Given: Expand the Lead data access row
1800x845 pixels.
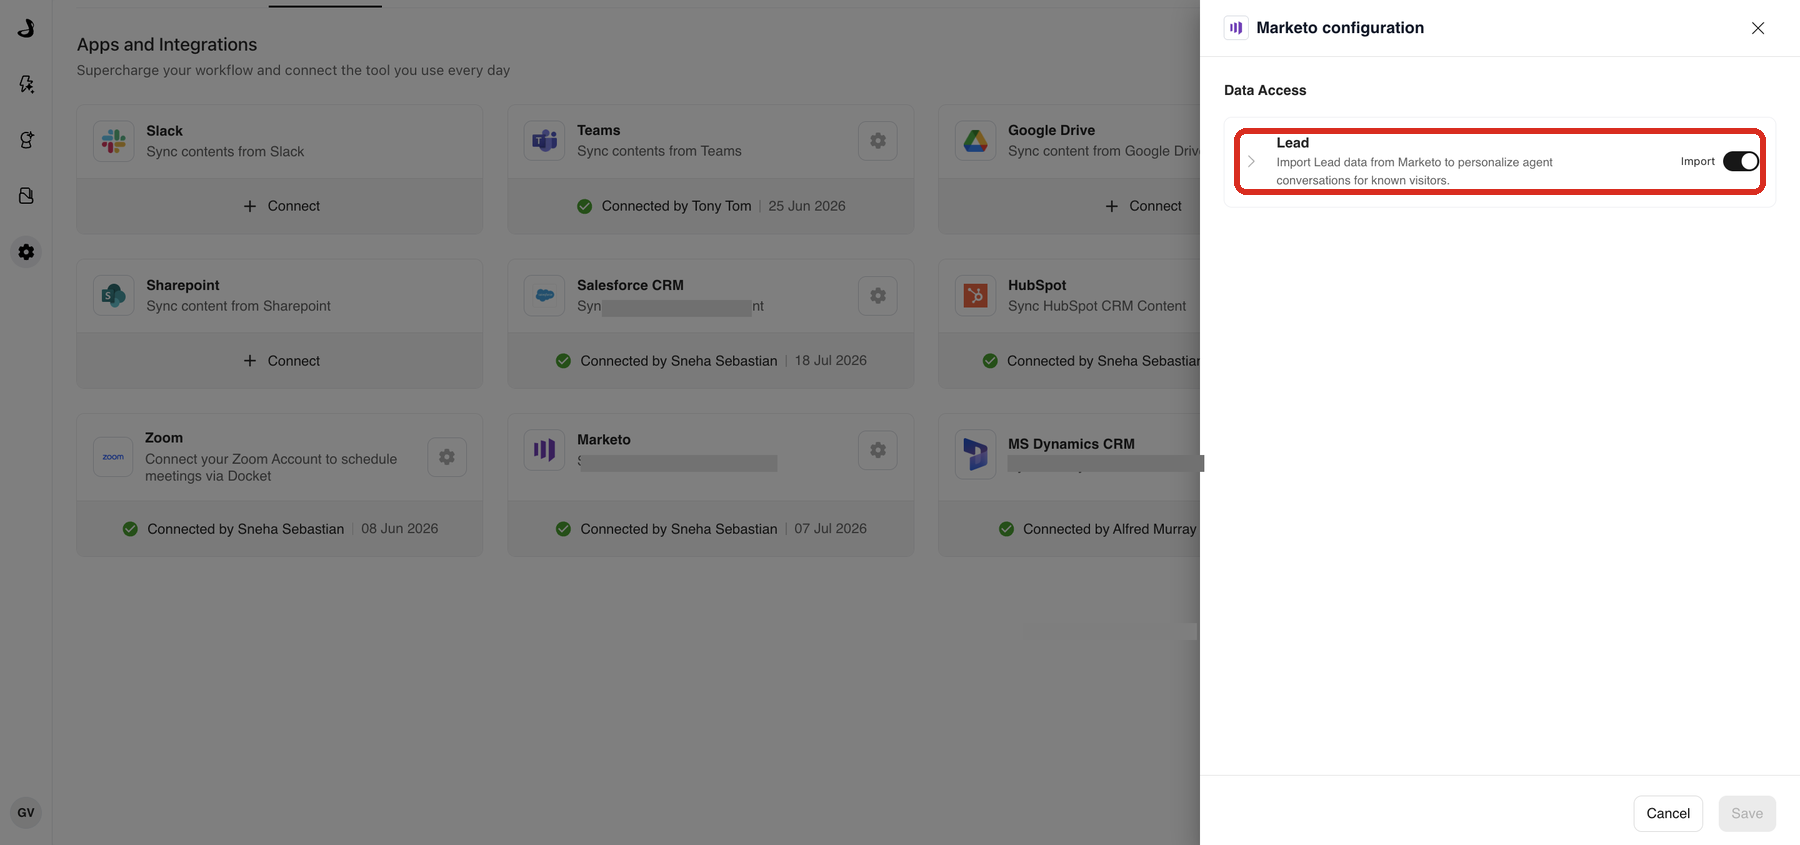Looking at the screenshot, I should point(1251,161).
